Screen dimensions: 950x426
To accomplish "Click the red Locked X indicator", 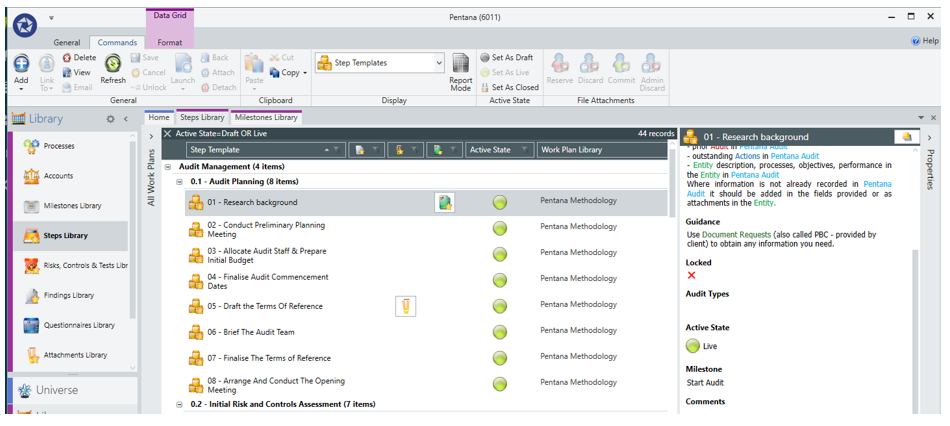I will 691,275.
